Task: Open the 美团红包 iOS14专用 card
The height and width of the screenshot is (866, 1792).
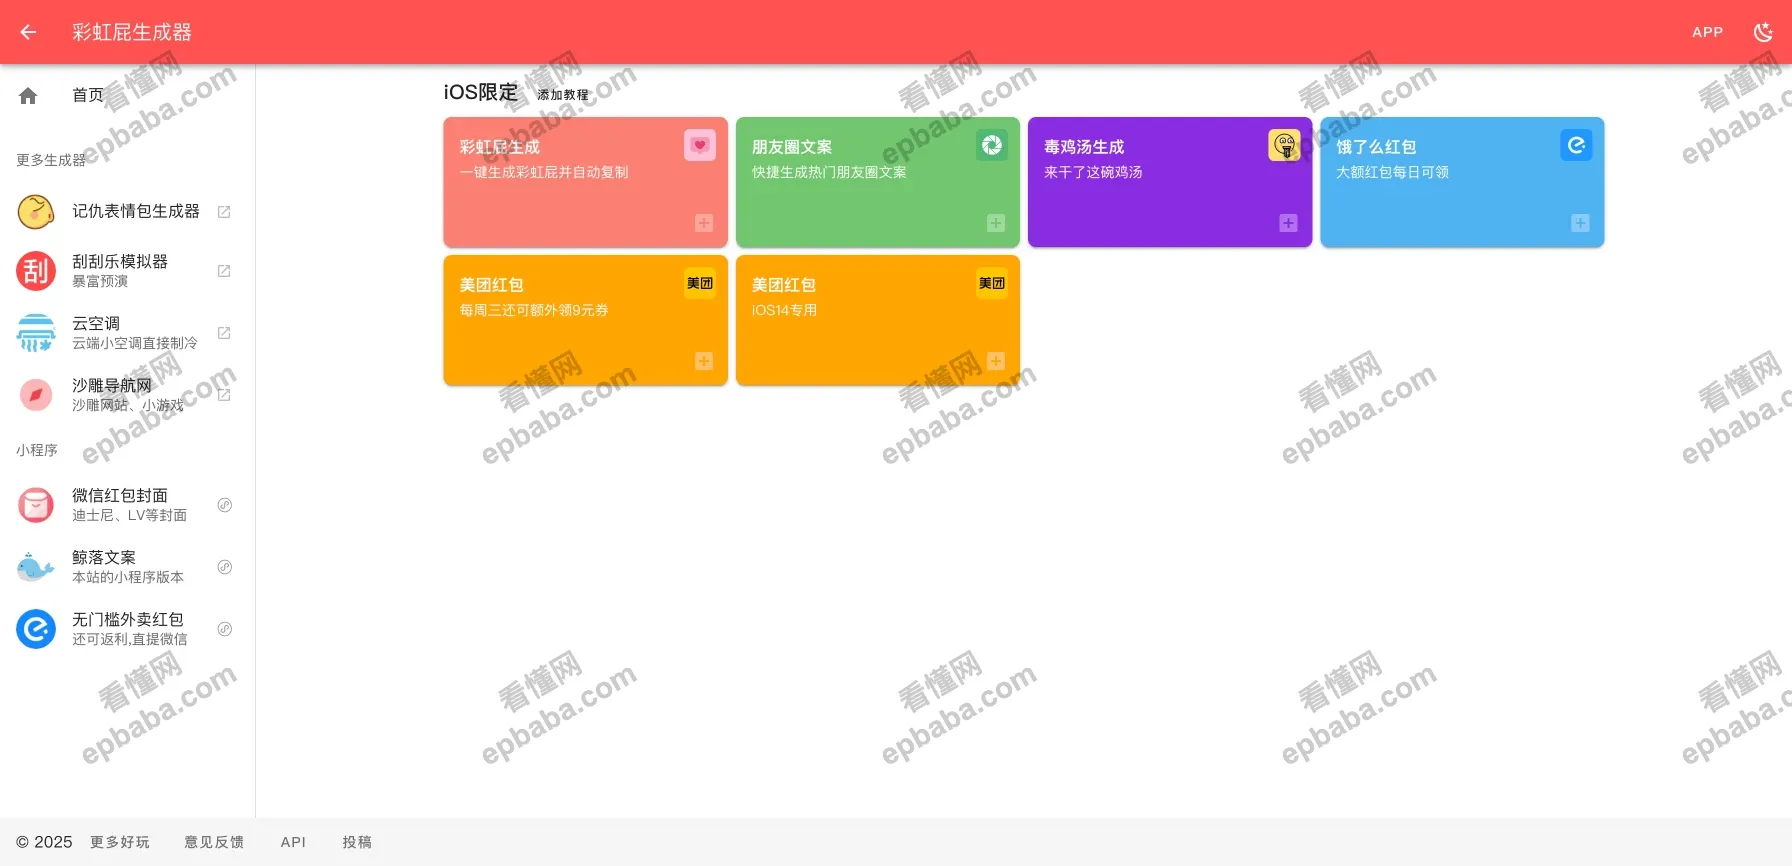Action: pyautogui.click(x=877, y=320)
